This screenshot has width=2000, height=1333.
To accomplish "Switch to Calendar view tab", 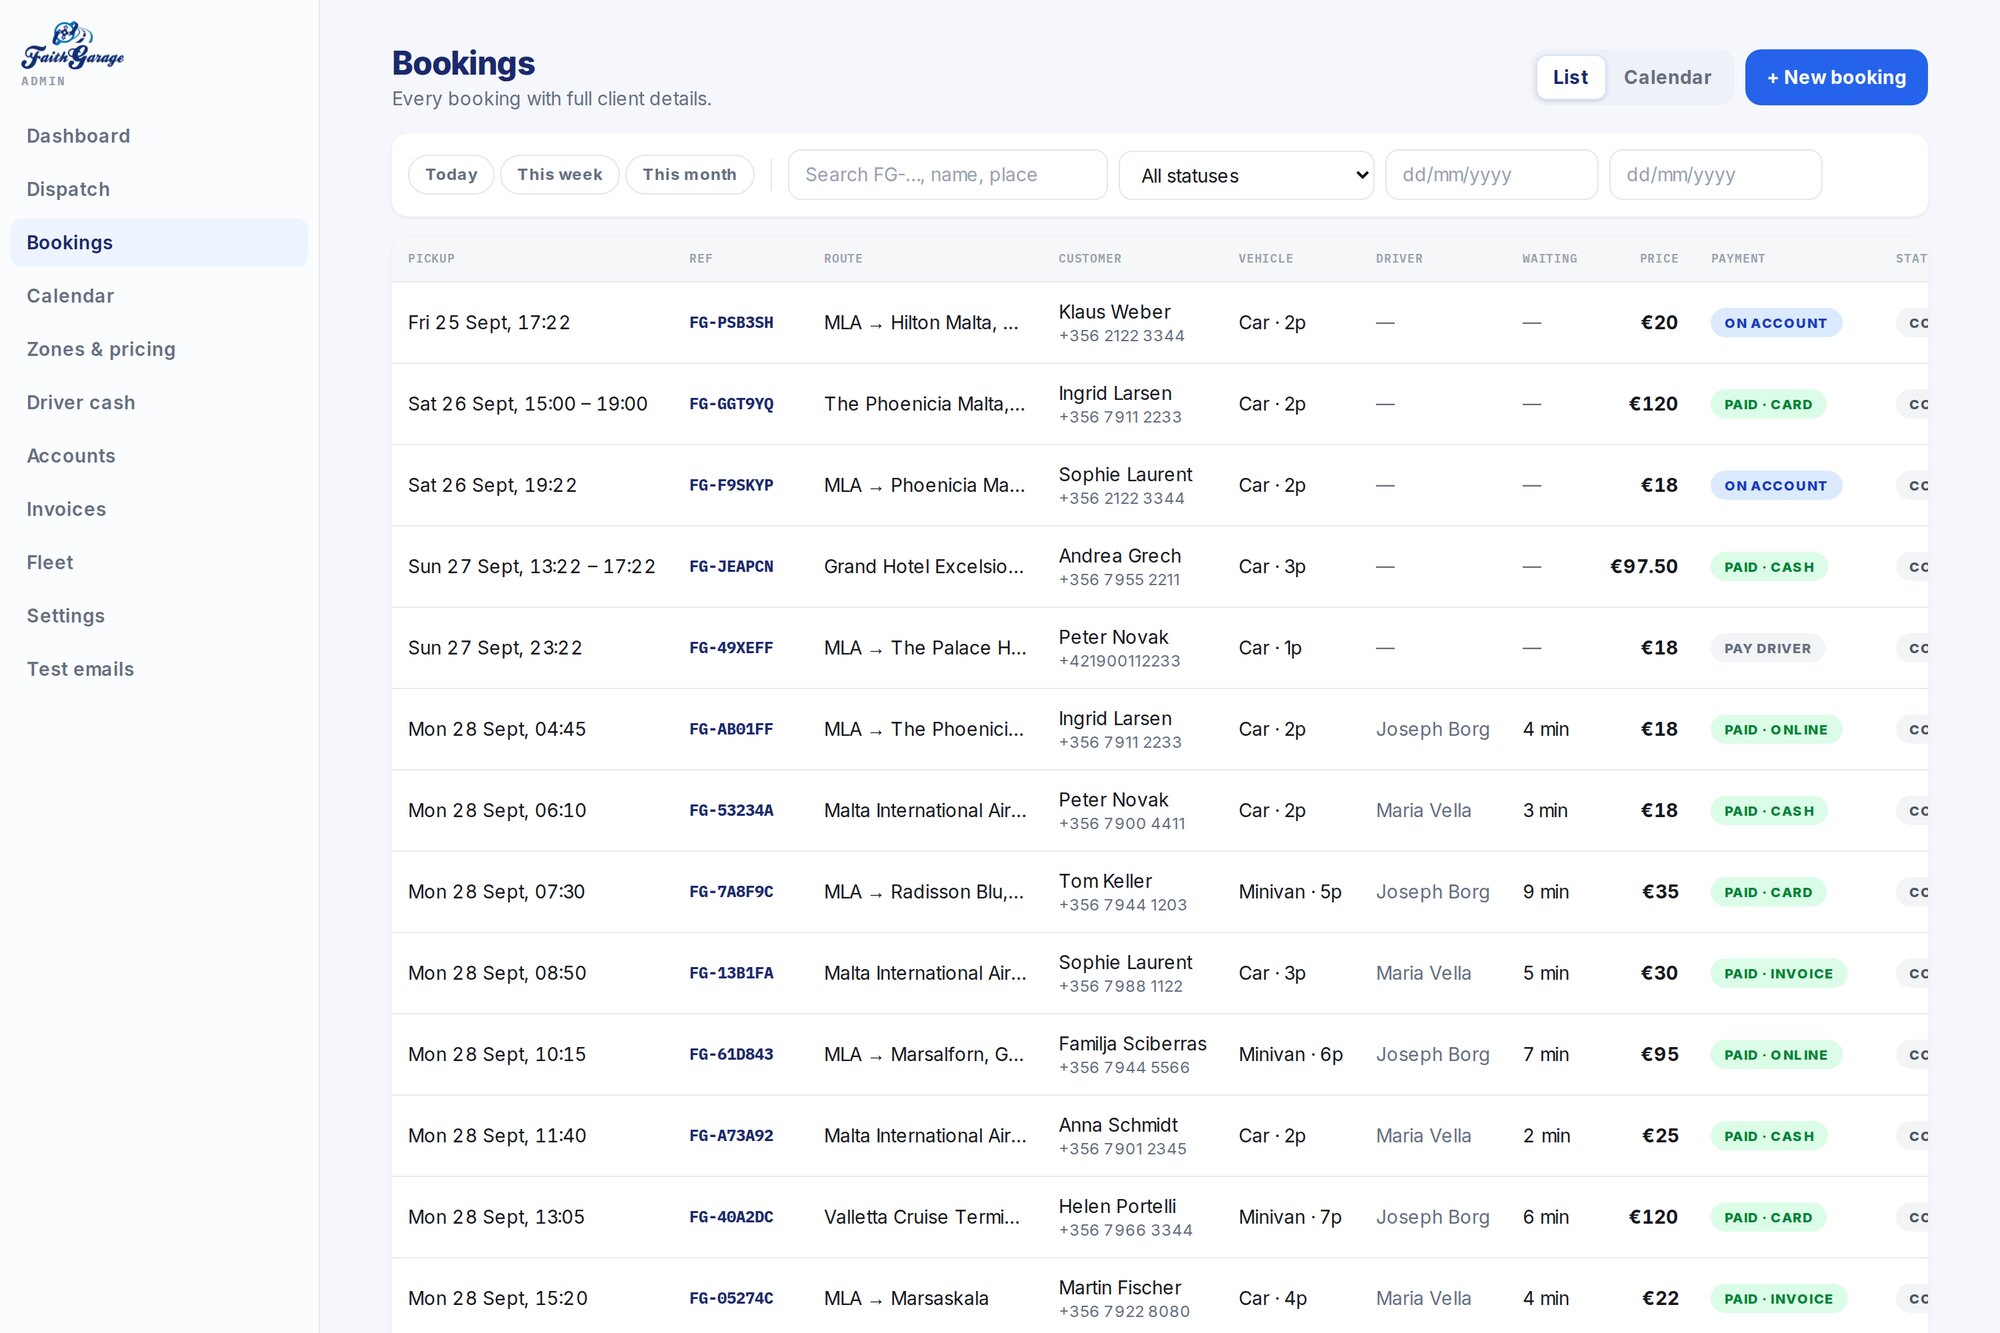I will coord(1667,77).
